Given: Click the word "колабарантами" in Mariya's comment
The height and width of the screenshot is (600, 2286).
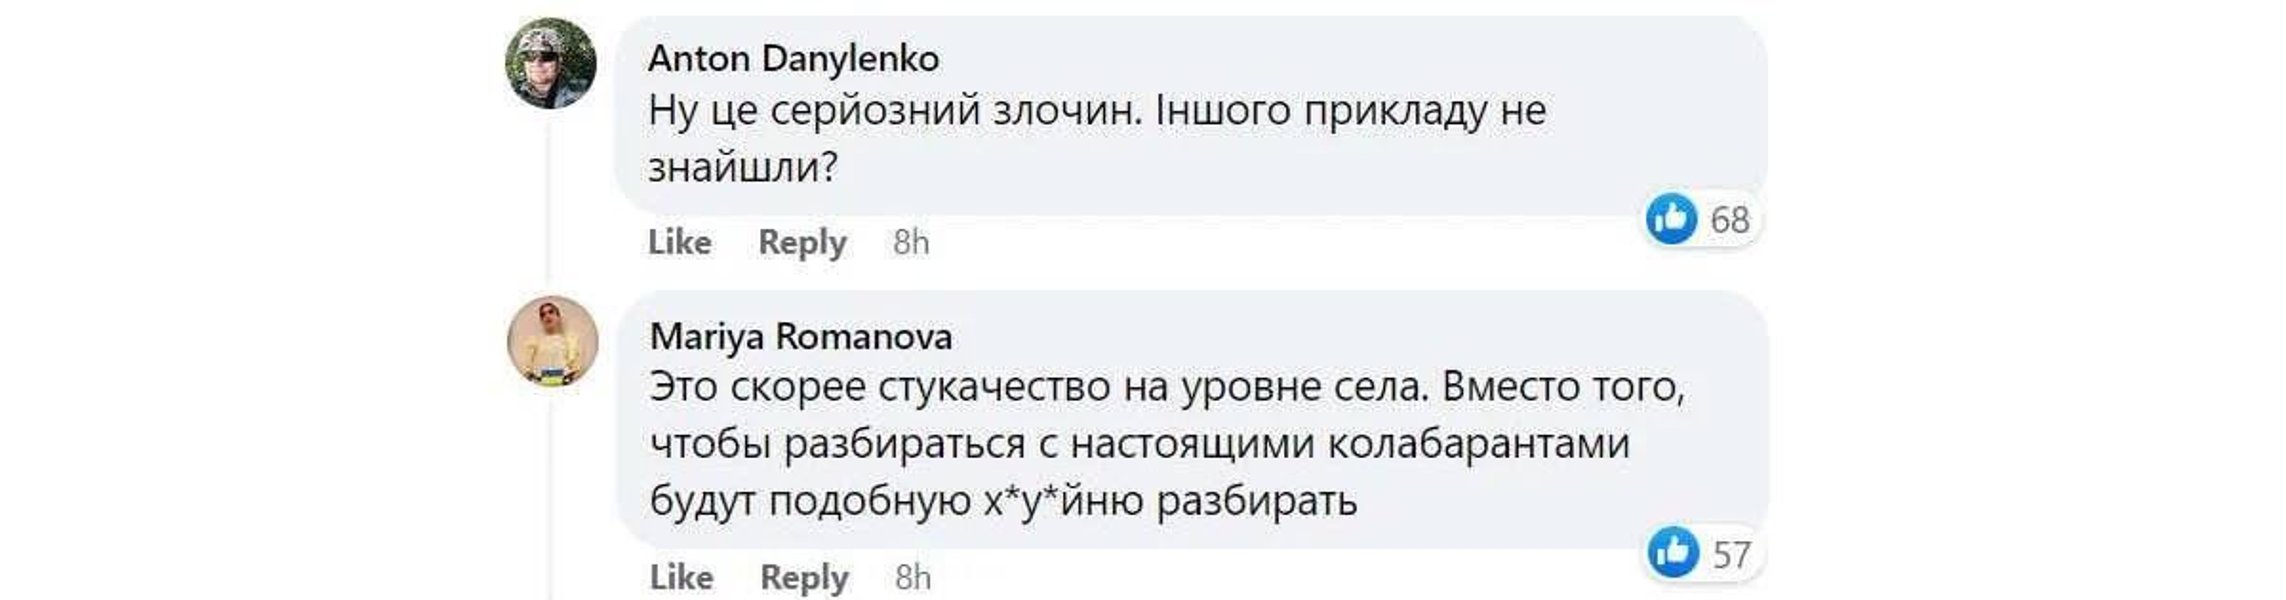Looking at the screenshot, I should click(1478, 444).
